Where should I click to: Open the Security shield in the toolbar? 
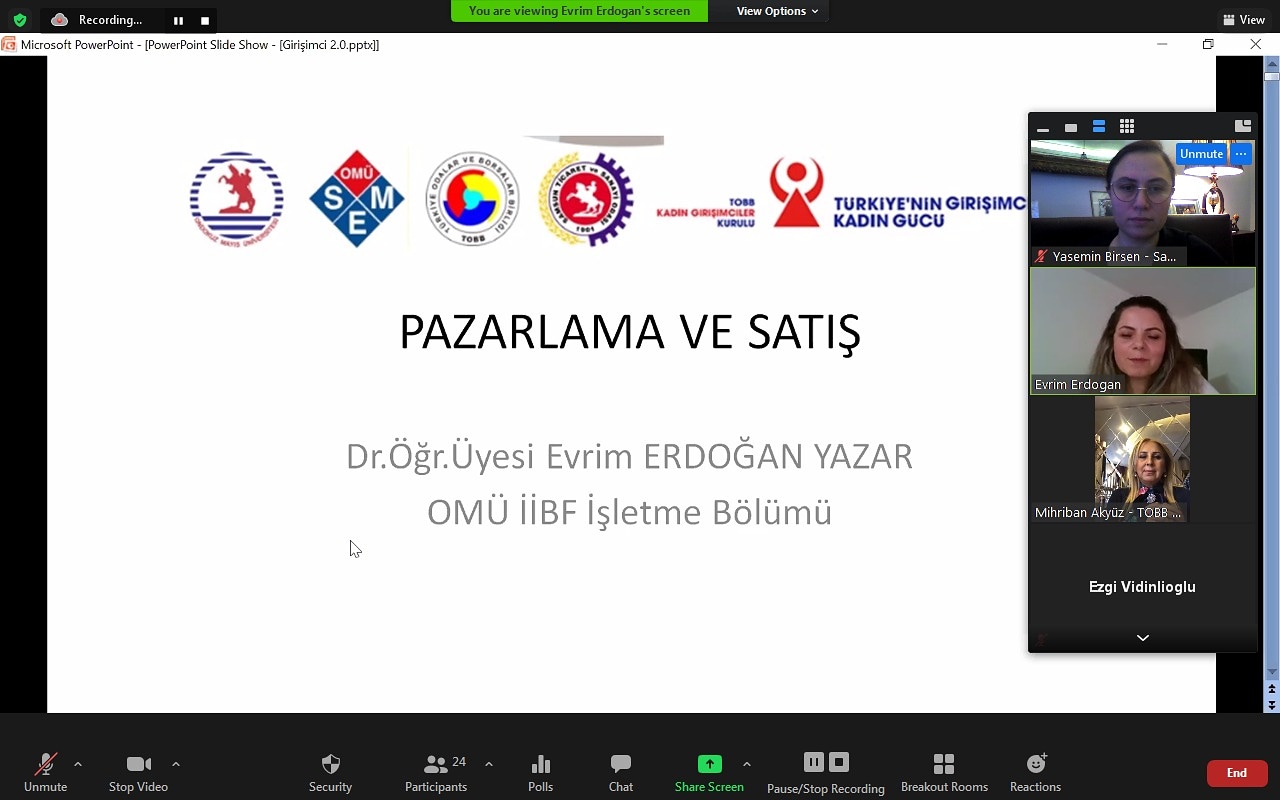point(330,772)
